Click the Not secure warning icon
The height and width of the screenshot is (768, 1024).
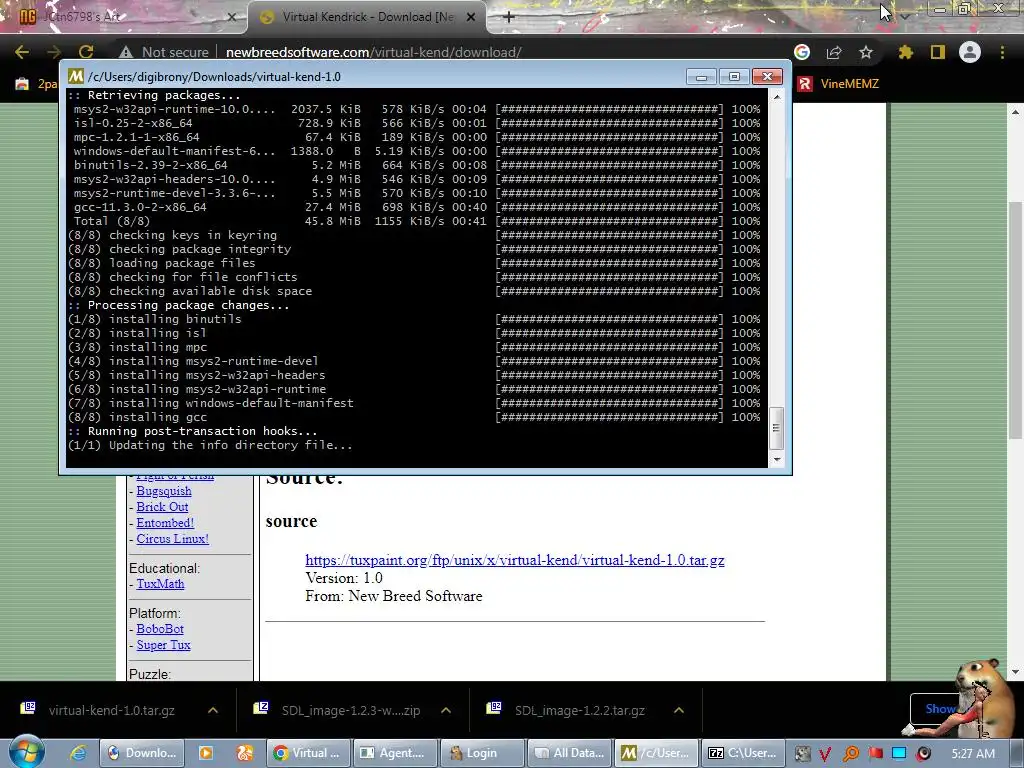pyautogui.click(x=126, y=52)
